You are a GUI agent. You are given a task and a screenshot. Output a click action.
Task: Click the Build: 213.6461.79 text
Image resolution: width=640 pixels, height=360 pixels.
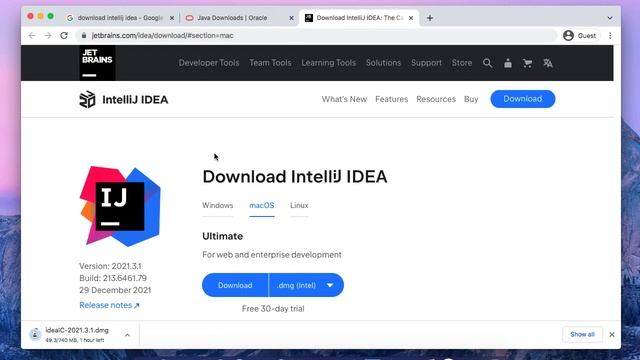click(x=113, y=278)
